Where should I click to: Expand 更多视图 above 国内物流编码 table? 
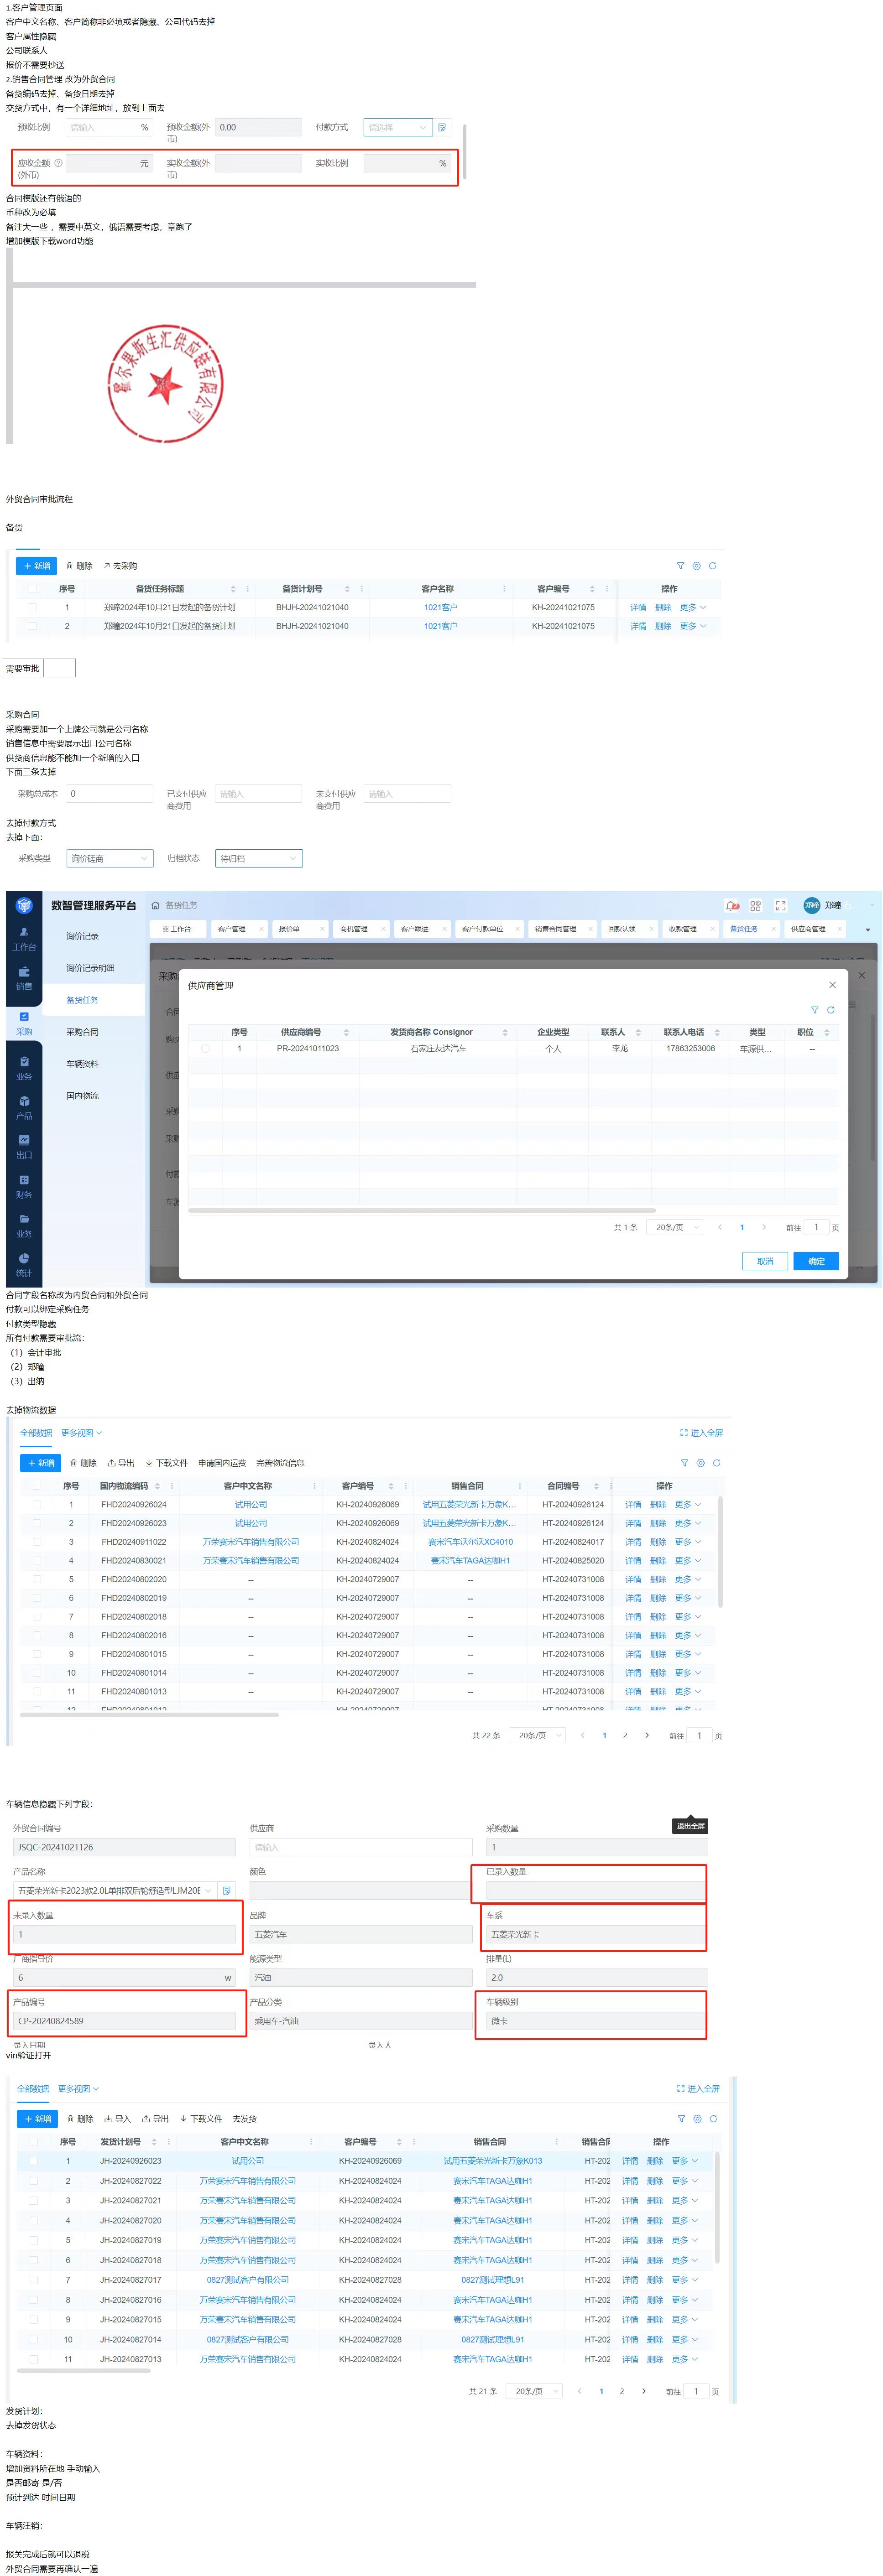(81, 1433)
